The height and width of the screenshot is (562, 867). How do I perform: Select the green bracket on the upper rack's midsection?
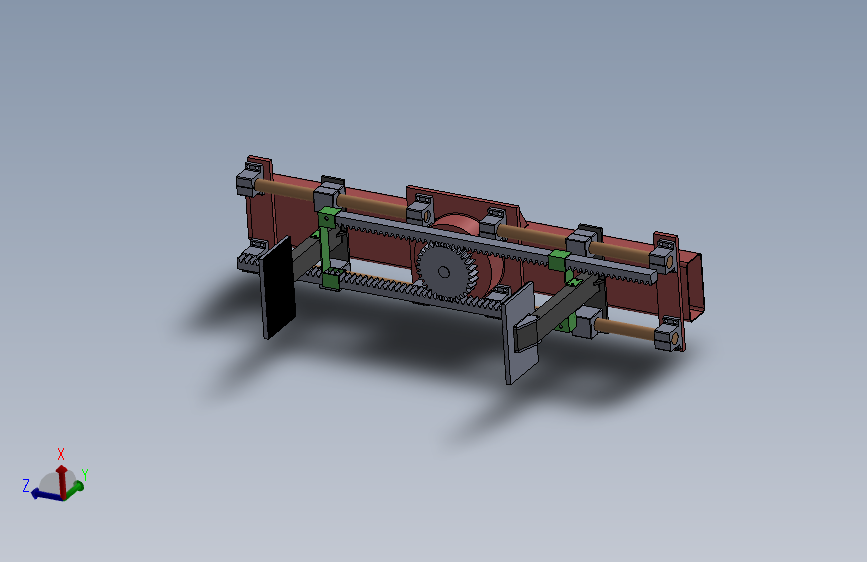560,260
